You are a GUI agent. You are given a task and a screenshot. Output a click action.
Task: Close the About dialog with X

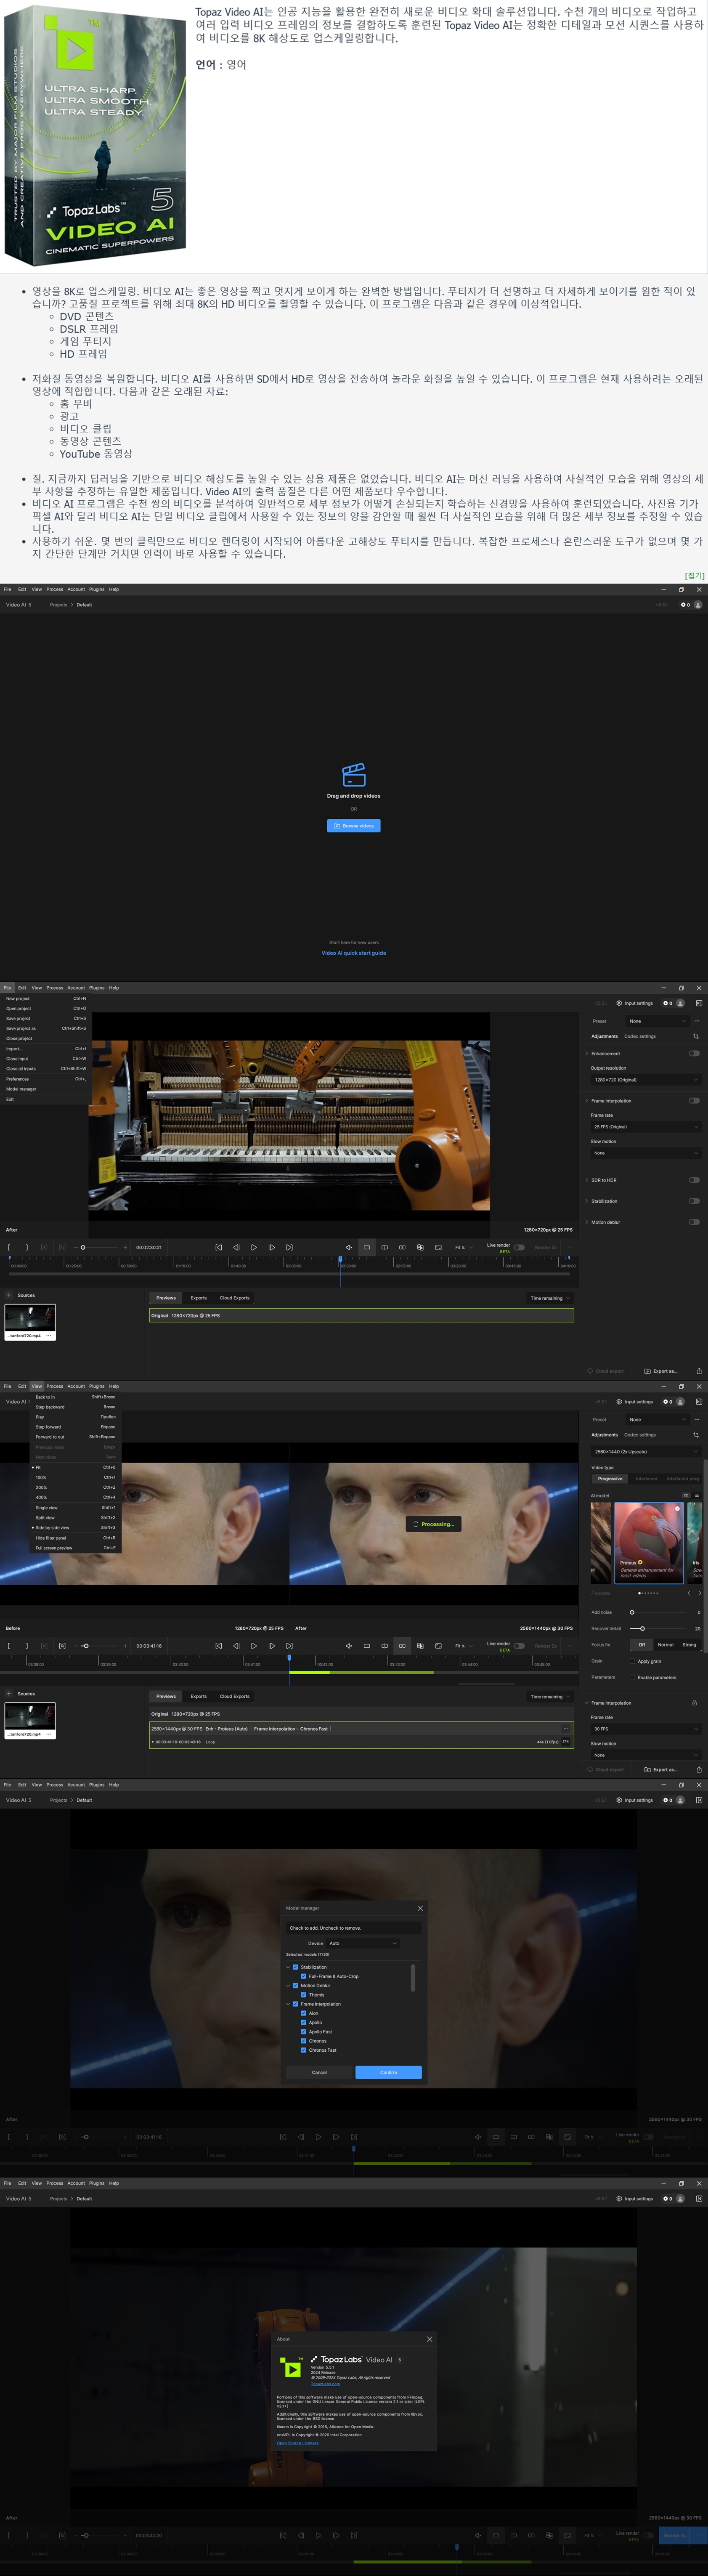[x=429, y=2339]
